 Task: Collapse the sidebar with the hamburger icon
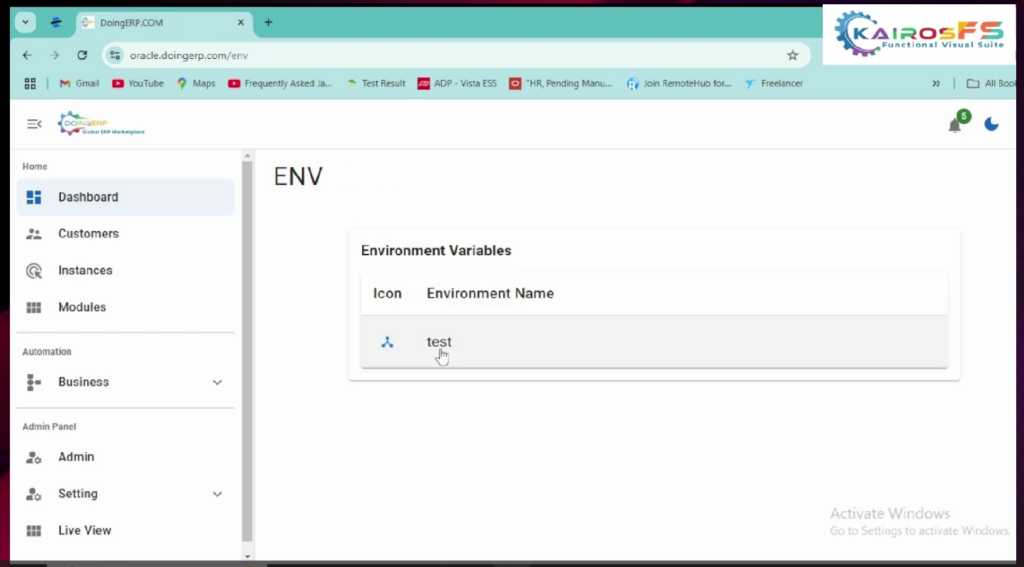[x=34, y=124]
